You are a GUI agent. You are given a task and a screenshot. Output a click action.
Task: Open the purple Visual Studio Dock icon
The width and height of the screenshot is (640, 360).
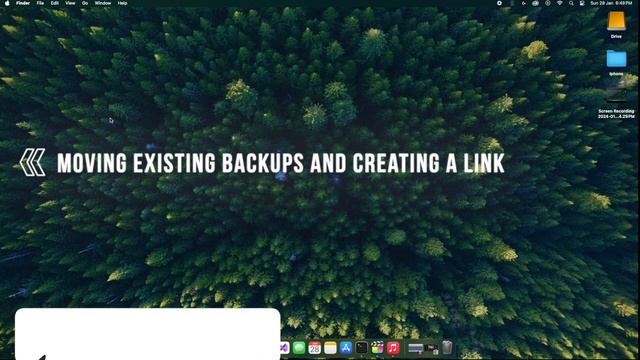click(284, 348)
